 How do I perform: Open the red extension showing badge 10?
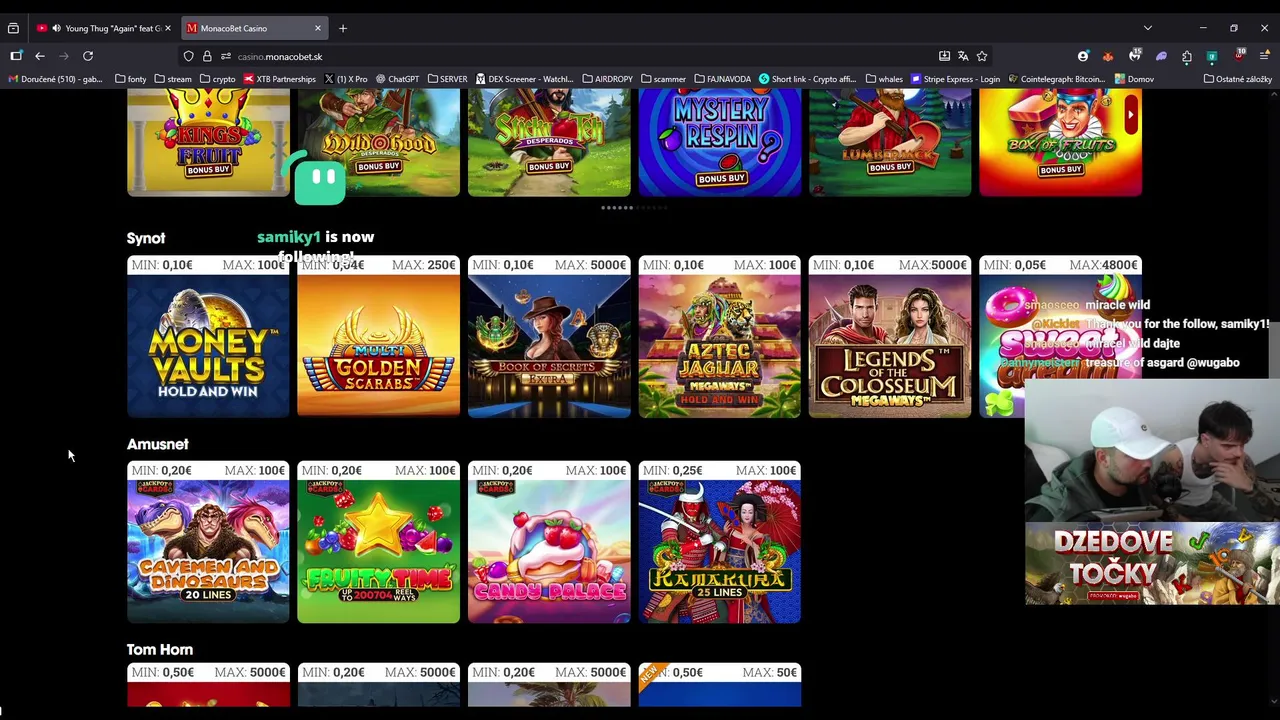[x=1240, y=56]
